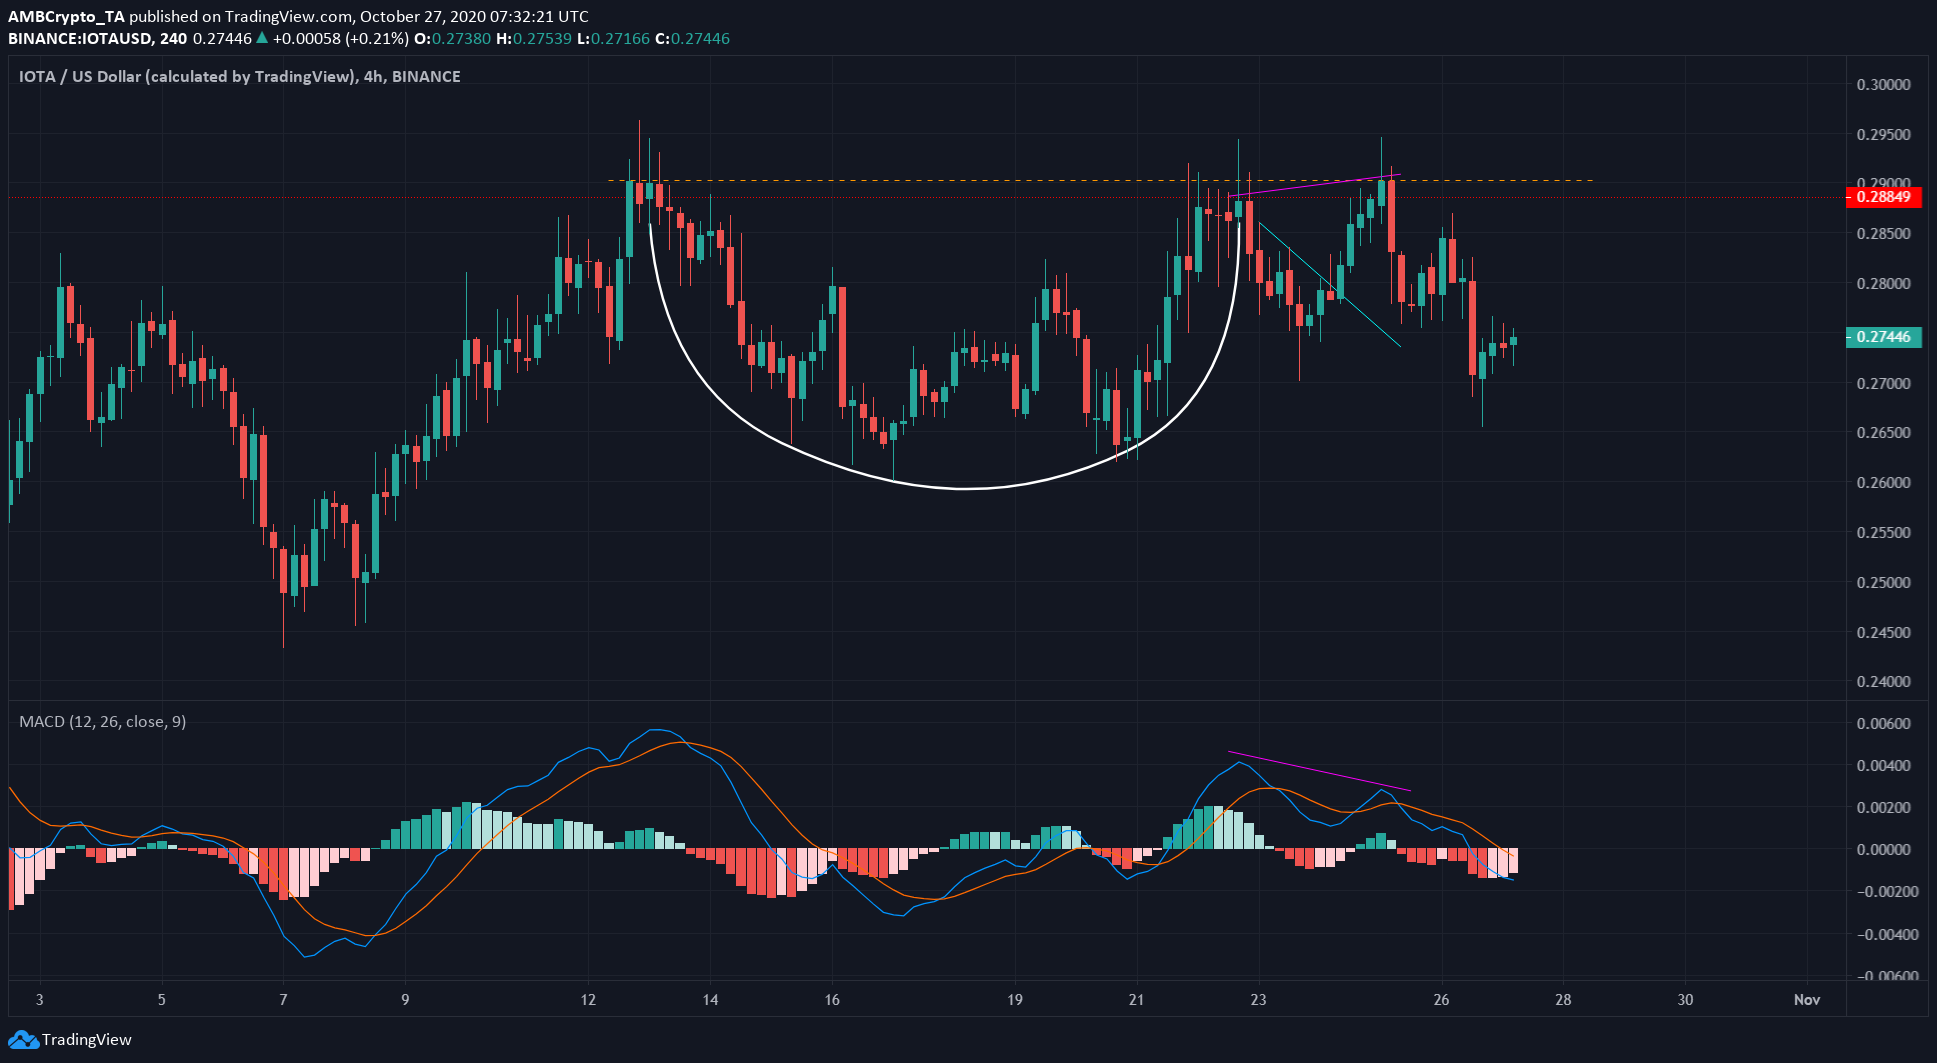Click the date label 30 on time axis
Image resolution: width=1937 pixels, height=1063 pixels.
pyautogui.click(x=1685, y=1000)
